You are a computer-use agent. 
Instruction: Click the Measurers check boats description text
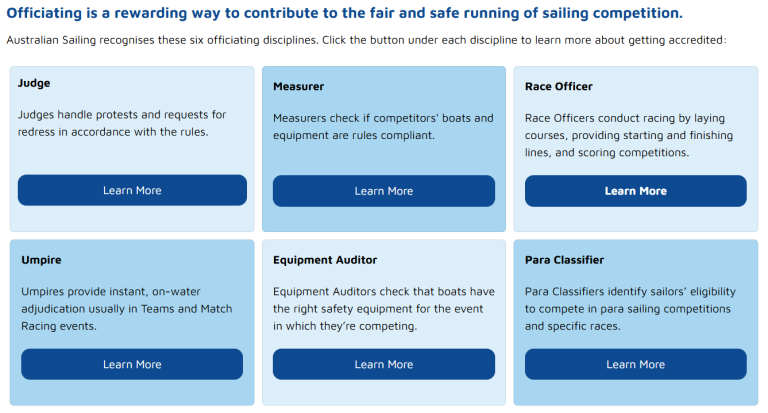[x=383, y=126]
